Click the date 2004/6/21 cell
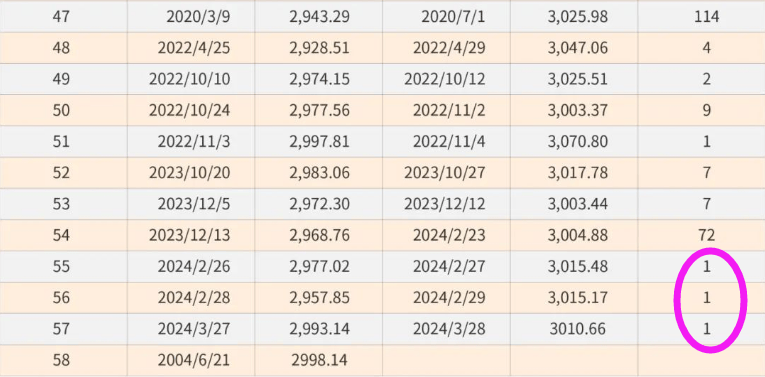The width and height of the screenshot is (765, 377). [x=191, y=360]
